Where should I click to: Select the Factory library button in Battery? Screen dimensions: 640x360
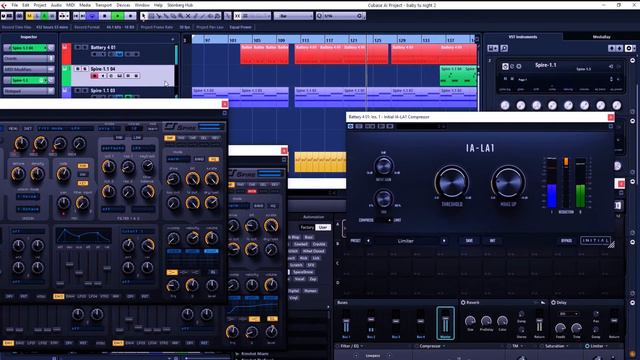307,227
